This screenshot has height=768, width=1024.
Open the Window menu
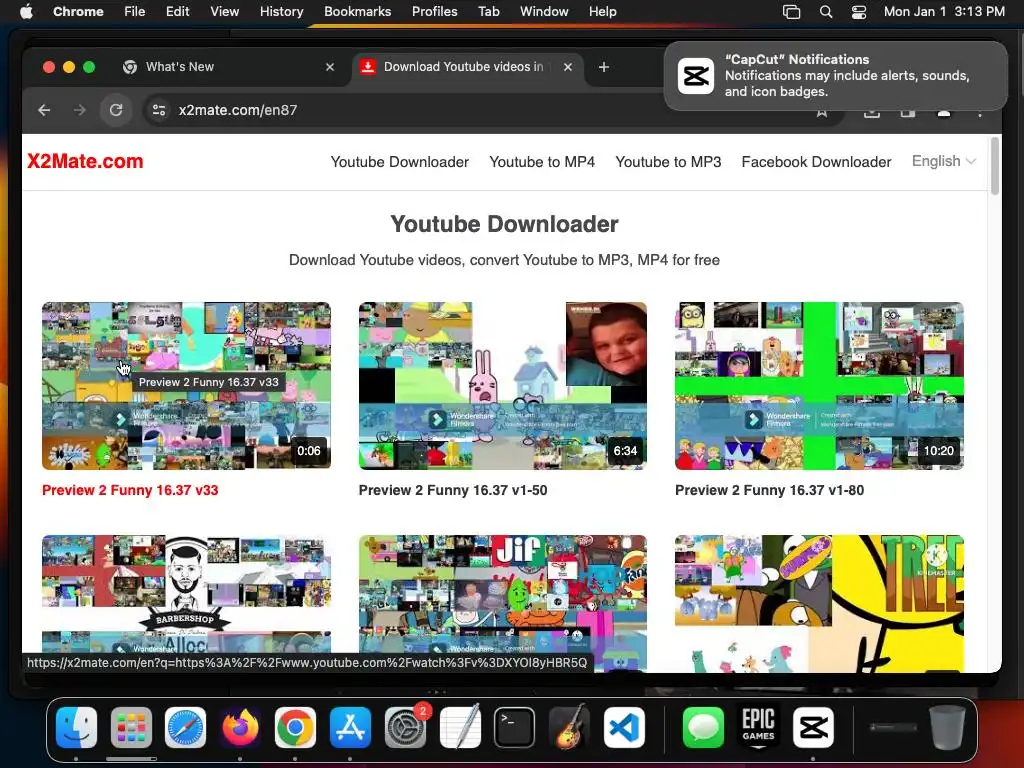point(544,11)
